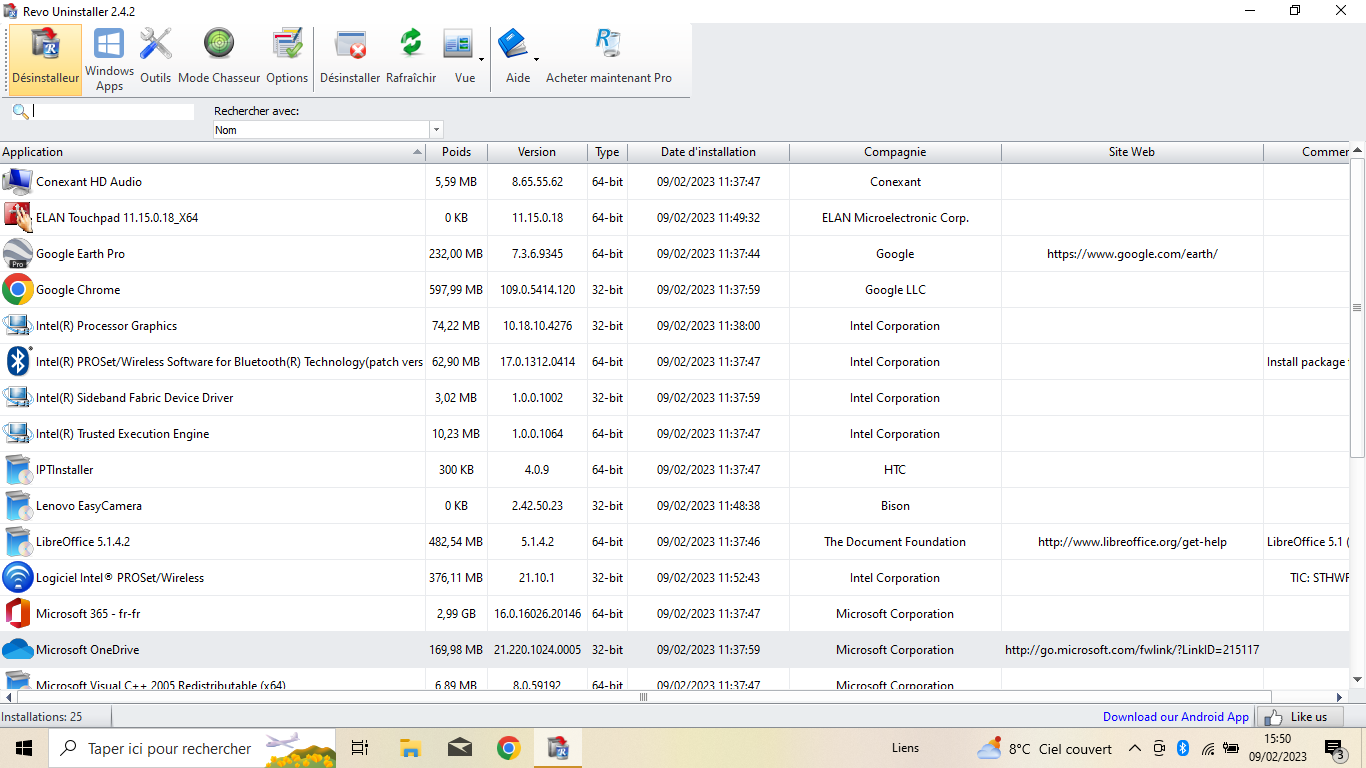Click the Bluetooth tray icon
The height and width of the screenshot is (768, 1366).
pos(1182,748)
